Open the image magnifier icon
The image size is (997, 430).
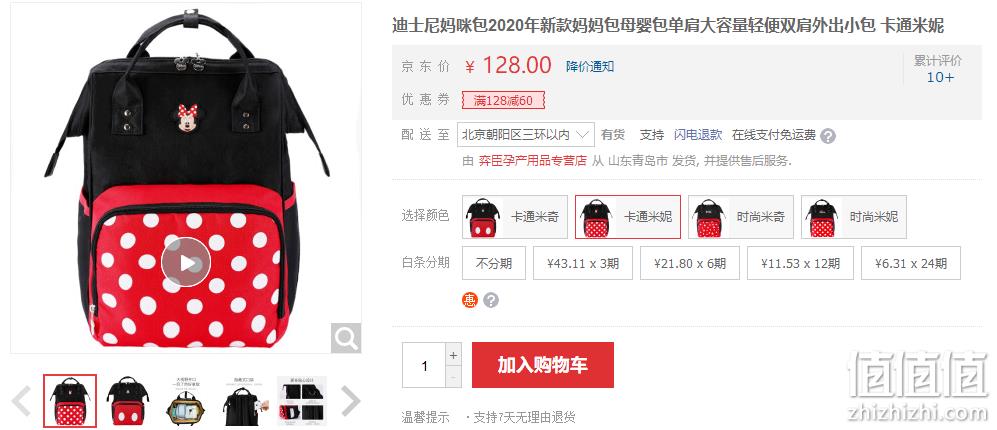pos(346,338)
